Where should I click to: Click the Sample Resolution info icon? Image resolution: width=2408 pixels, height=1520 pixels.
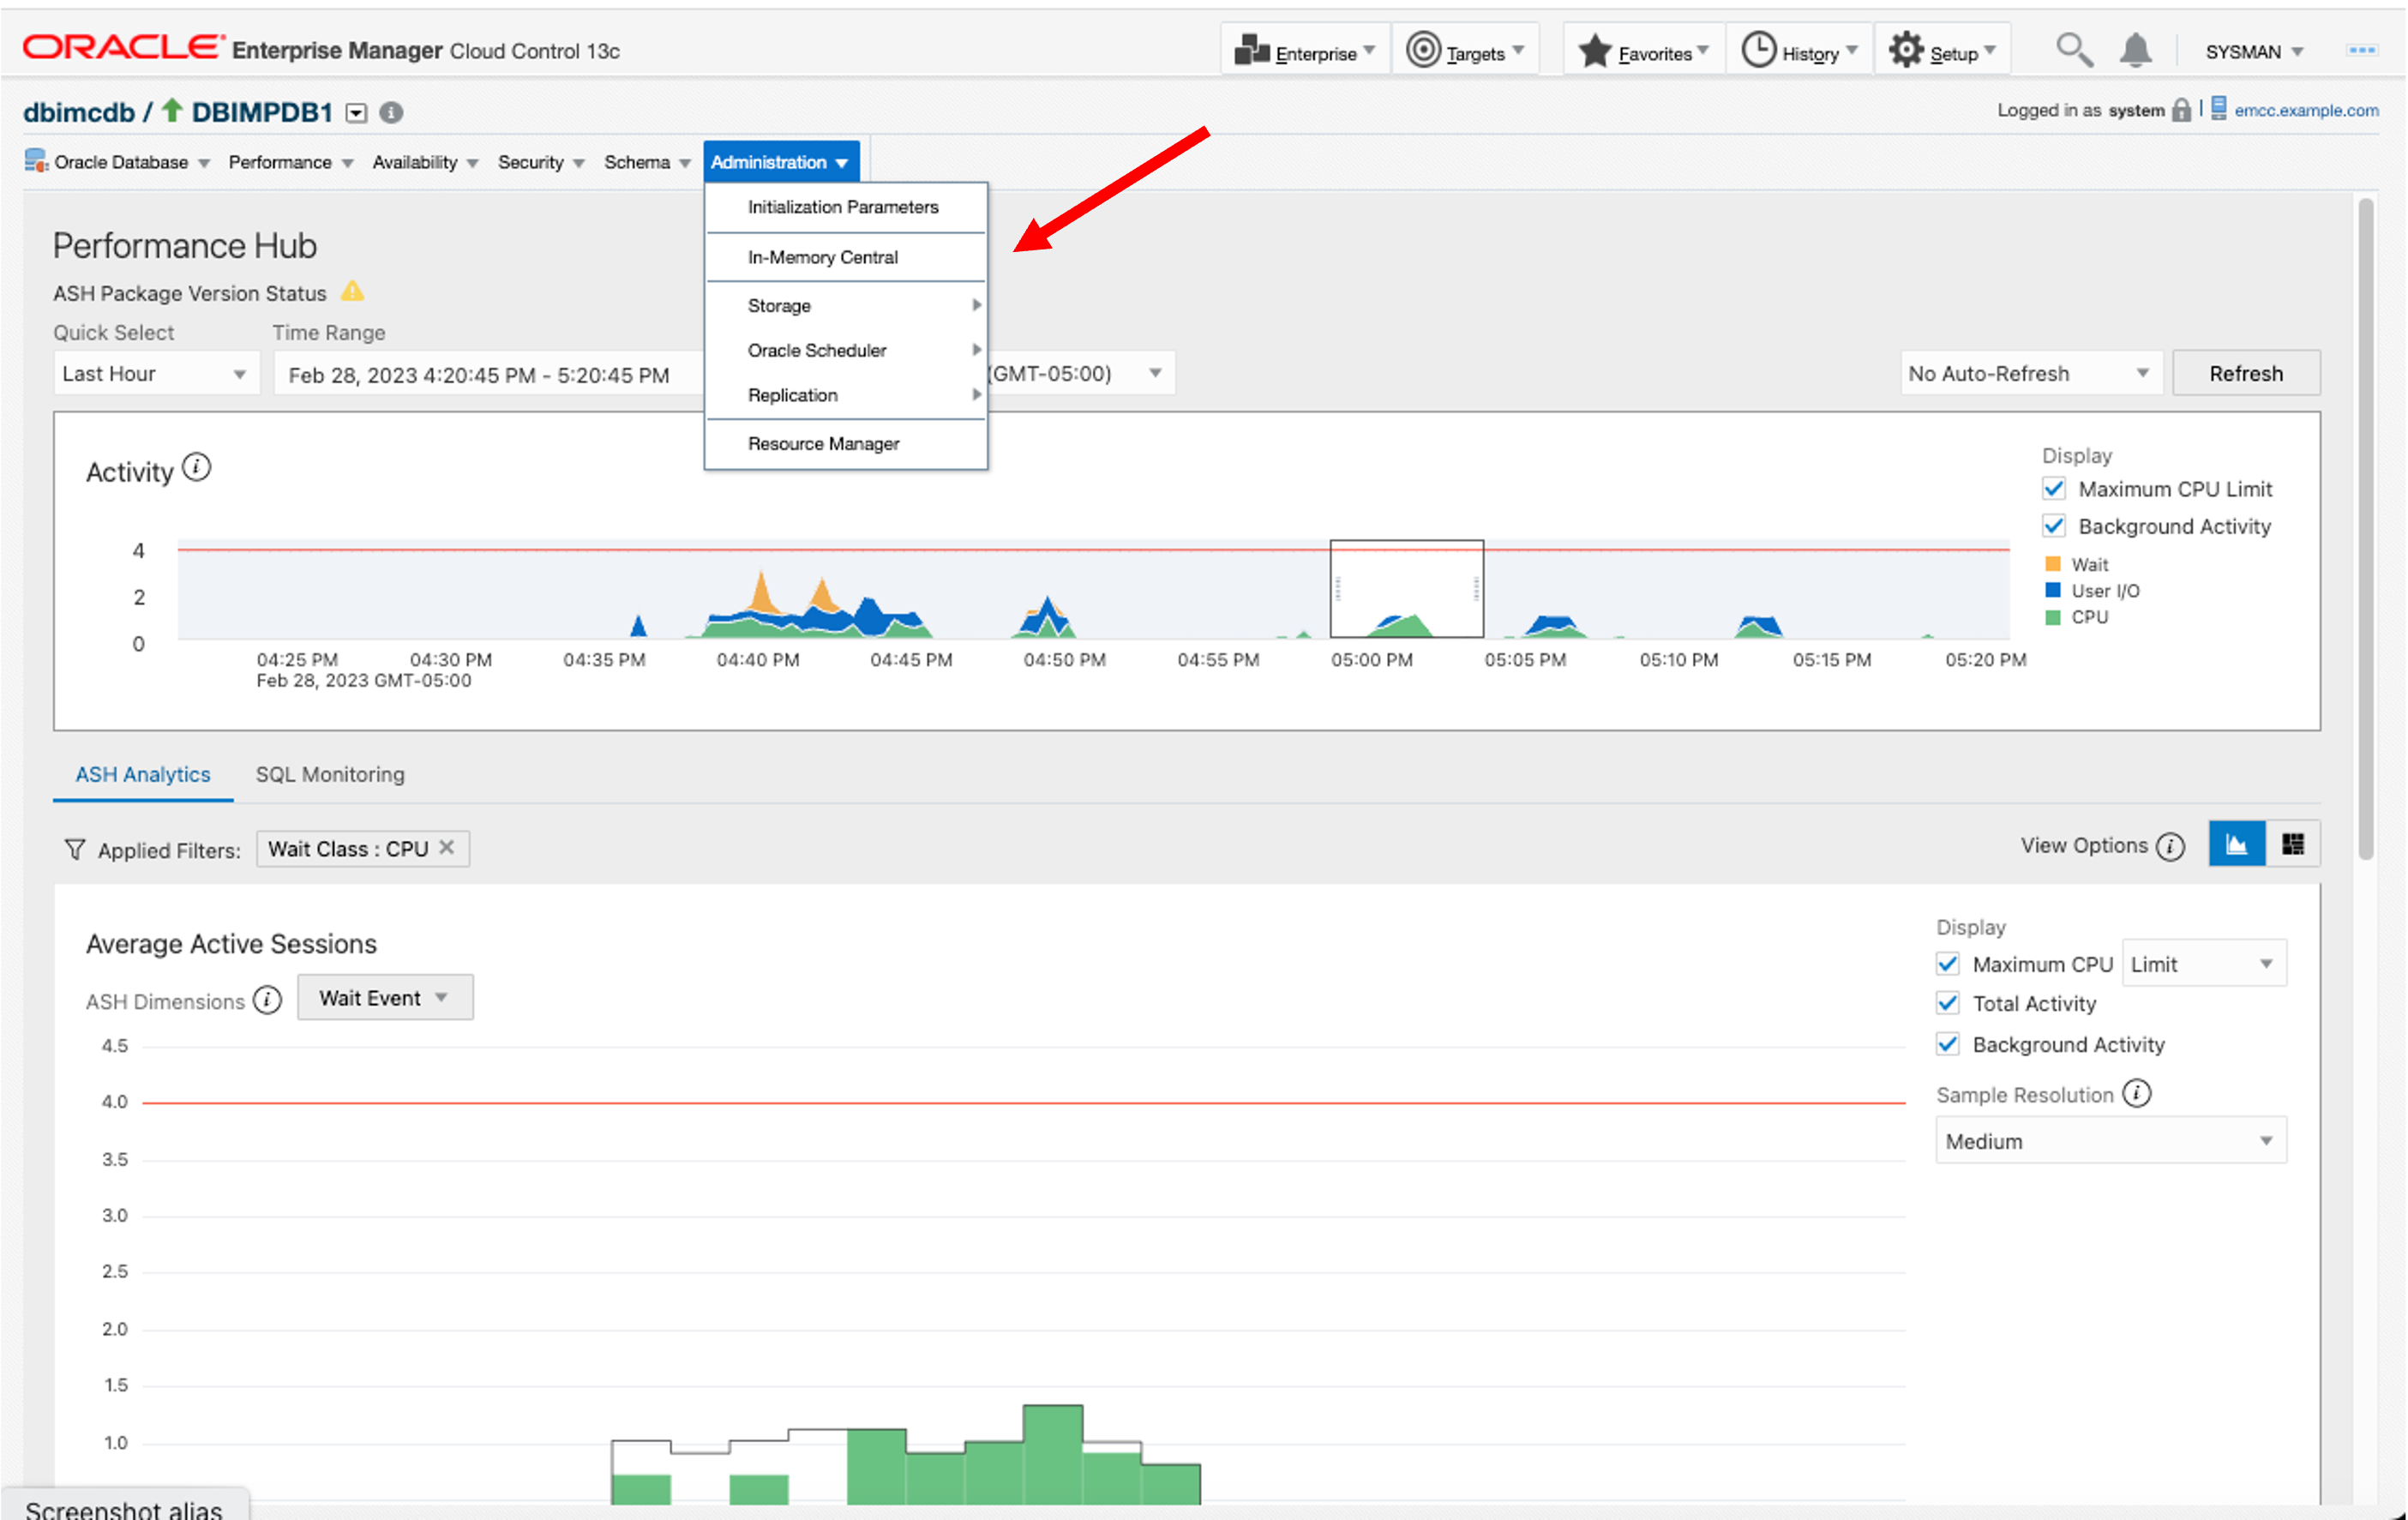[x=2136, y=1093]
